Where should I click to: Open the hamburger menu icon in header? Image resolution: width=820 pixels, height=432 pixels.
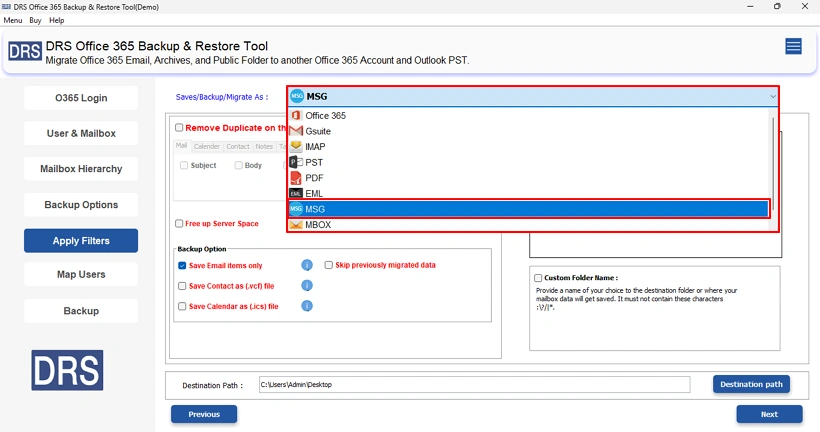click(793, 47)
